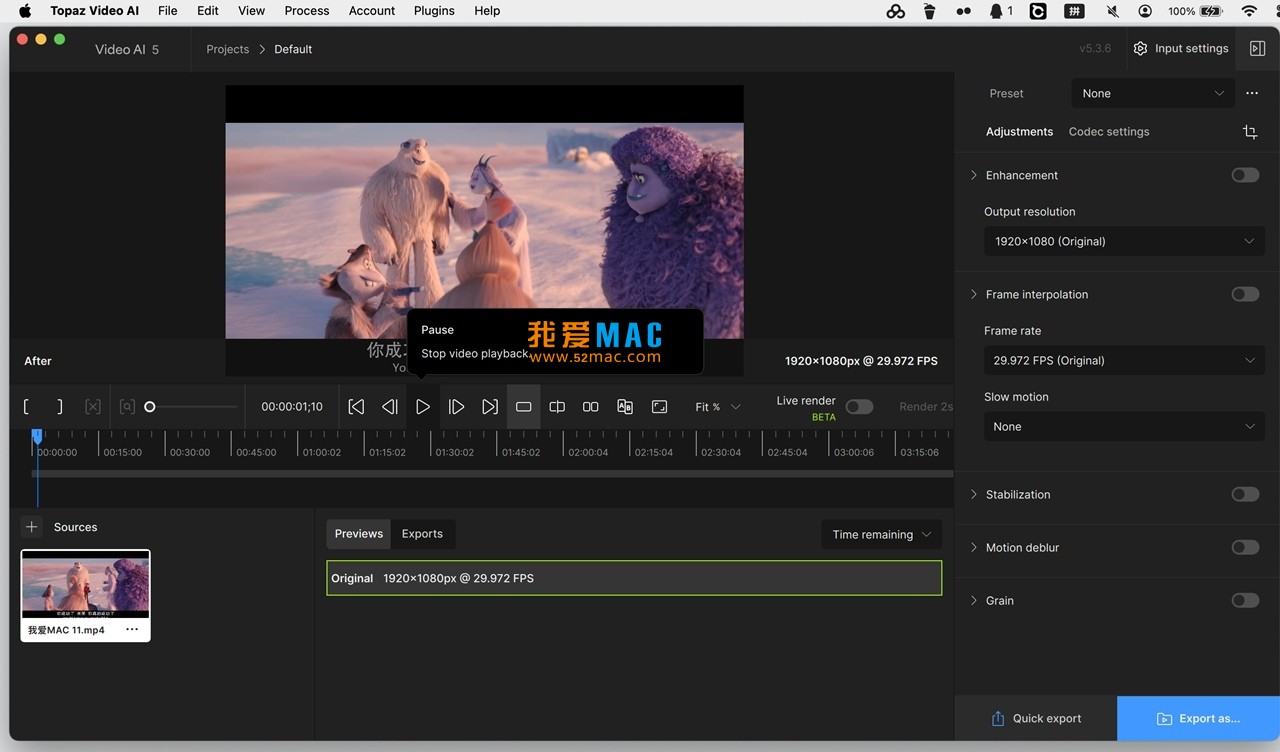The image size is (1280, 752).
Task: Expand the Frame interpolation section
Action: pos(974,294)
